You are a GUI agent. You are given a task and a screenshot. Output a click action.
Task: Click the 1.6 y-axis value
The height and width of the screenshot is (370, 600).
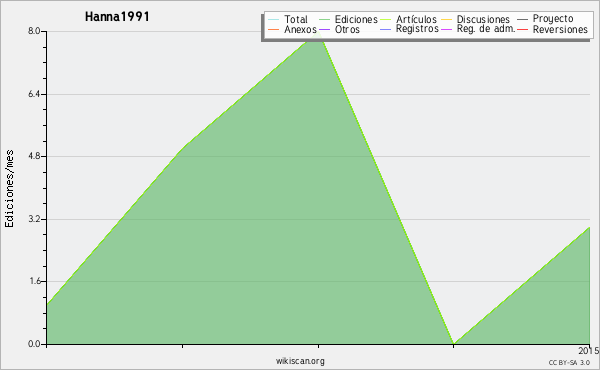tap(35, 281)
